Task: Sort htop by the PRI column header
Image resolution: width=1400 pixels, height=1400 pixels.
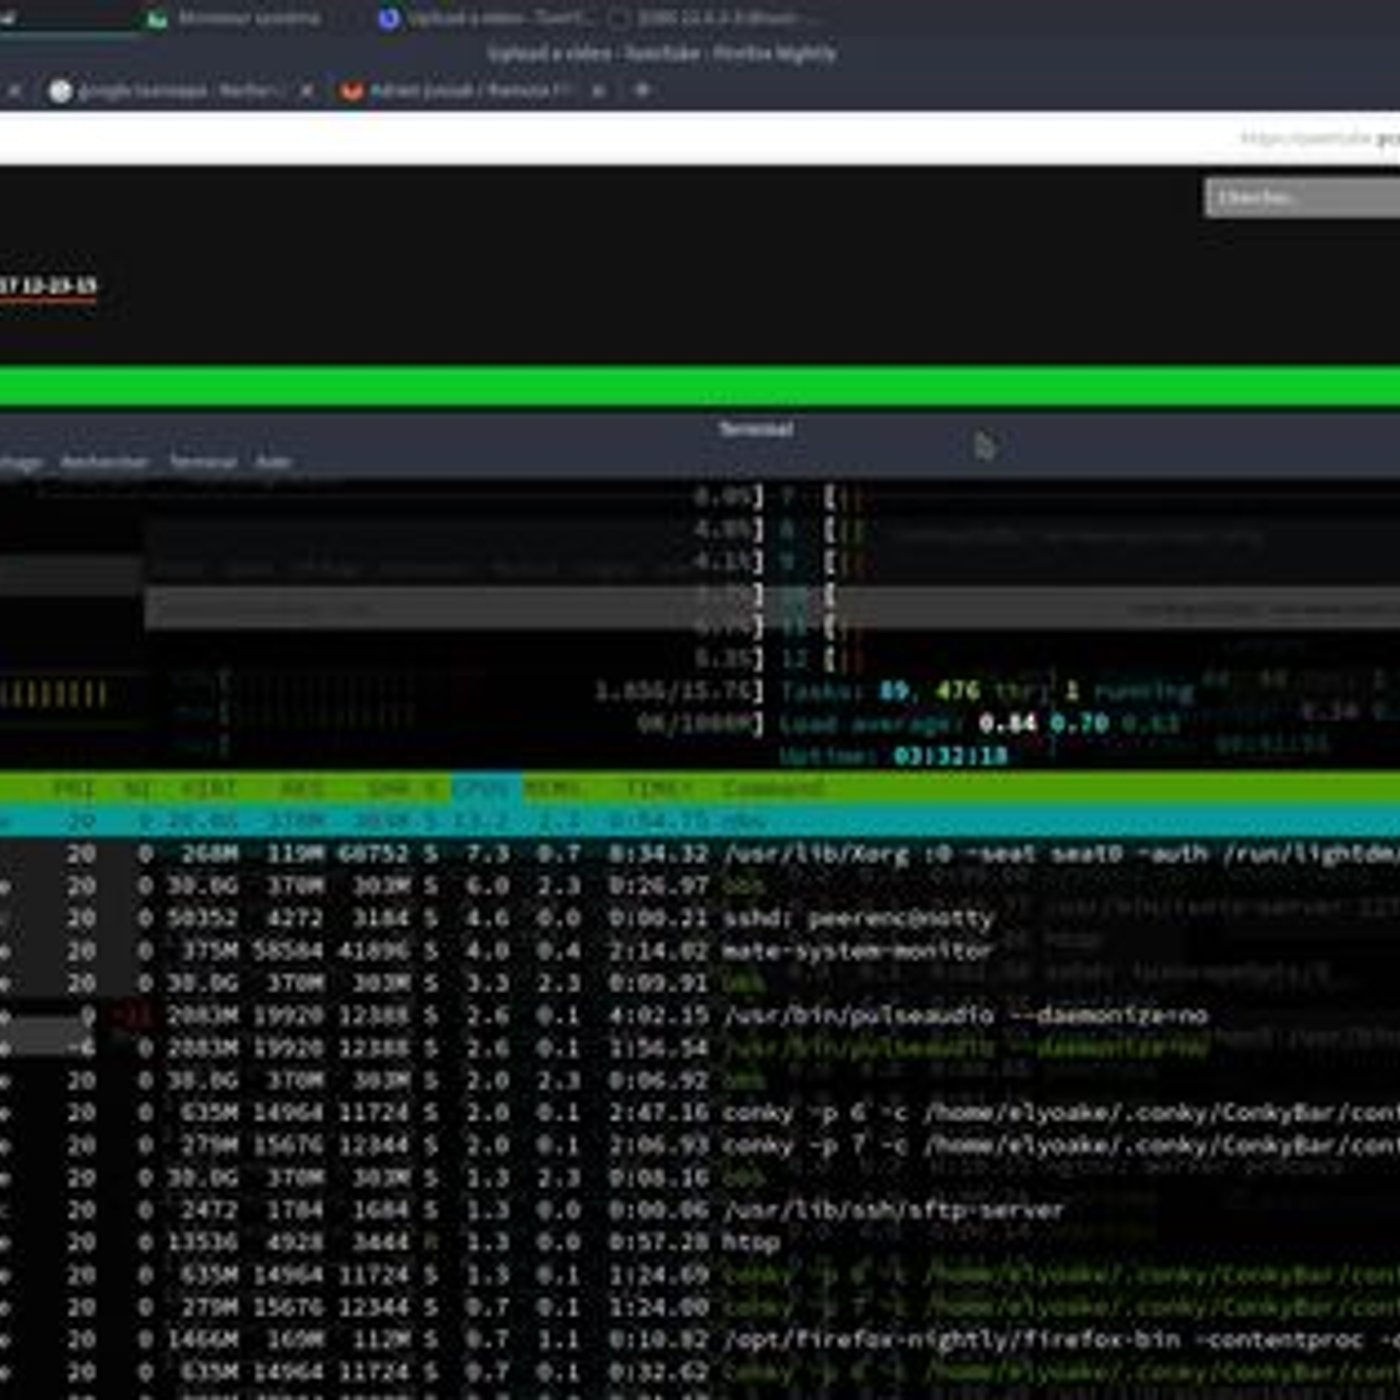Action: (x=74, y=788)
